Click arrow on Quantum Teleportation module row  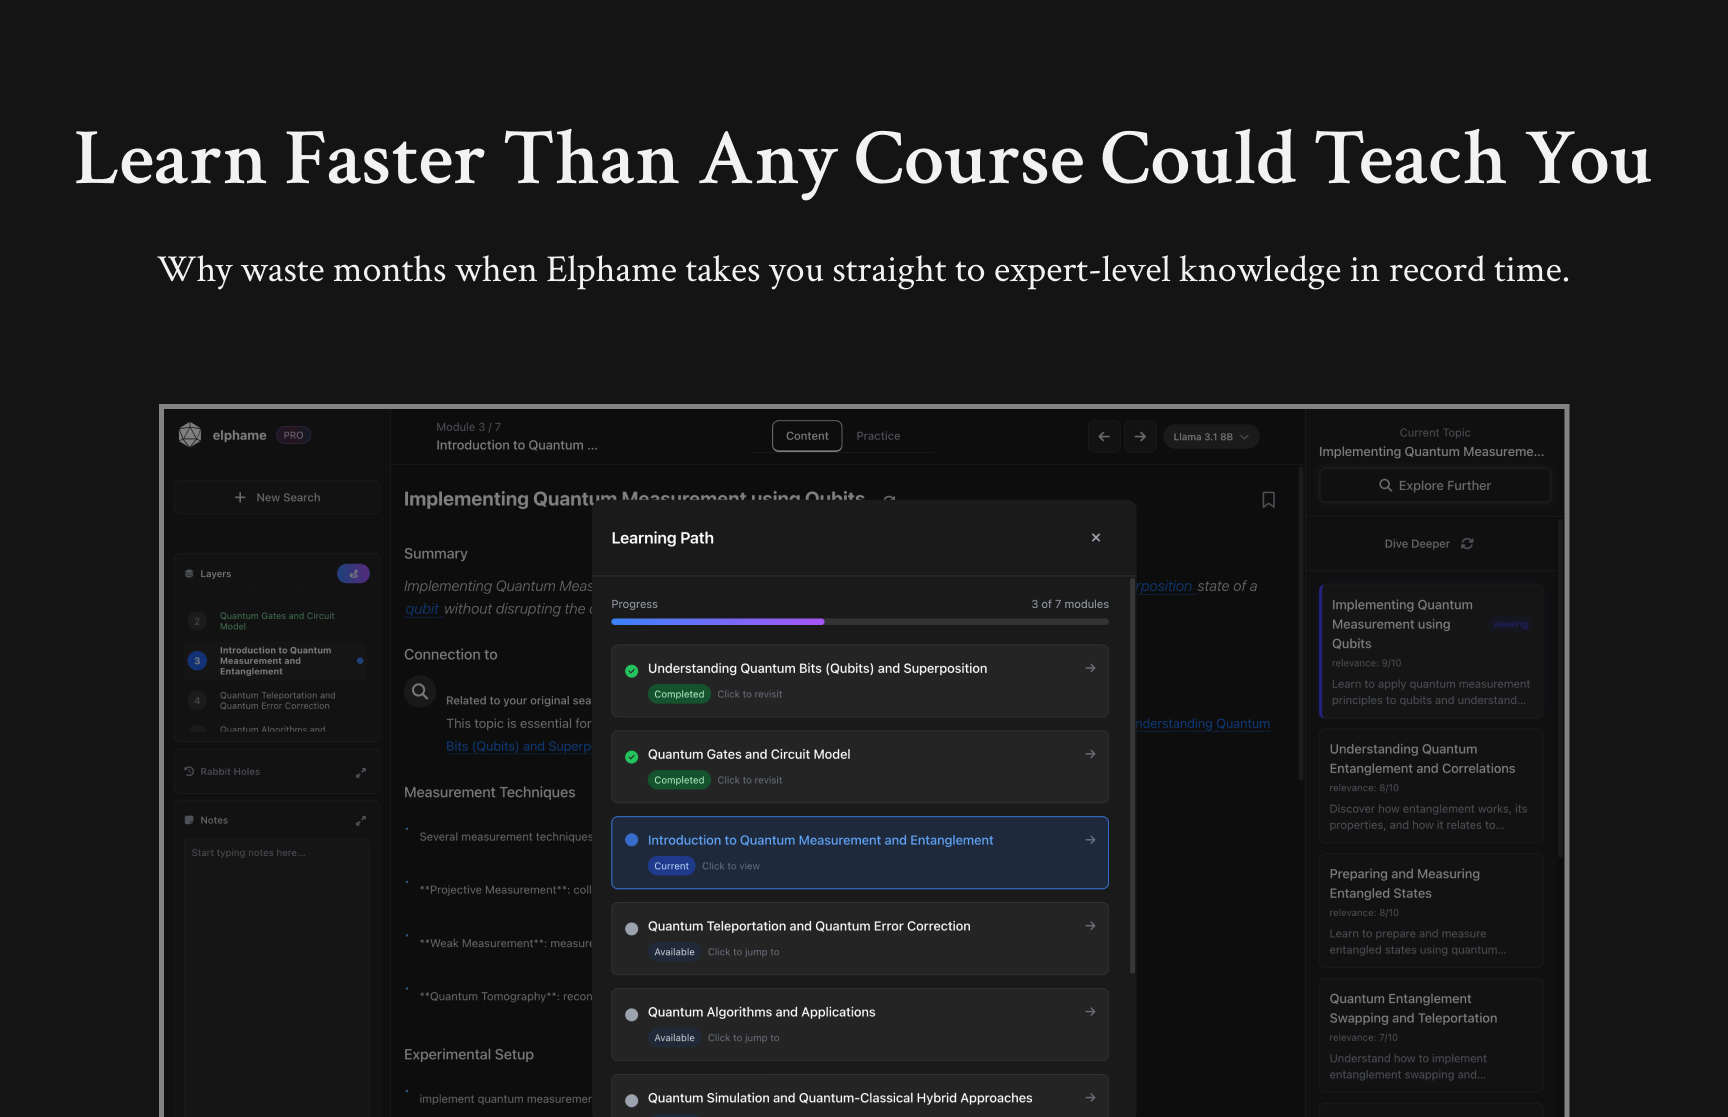[x=1090, y=926]
